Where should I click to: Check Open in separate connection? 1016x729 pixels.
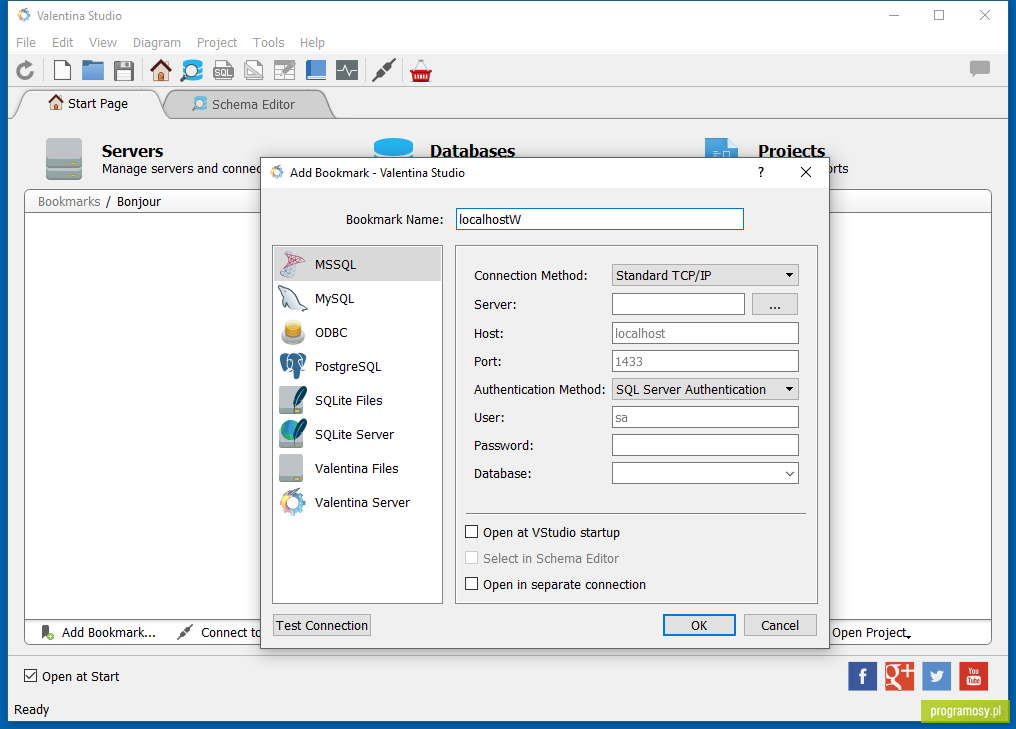pyautogui.click(x=472, y=584)
